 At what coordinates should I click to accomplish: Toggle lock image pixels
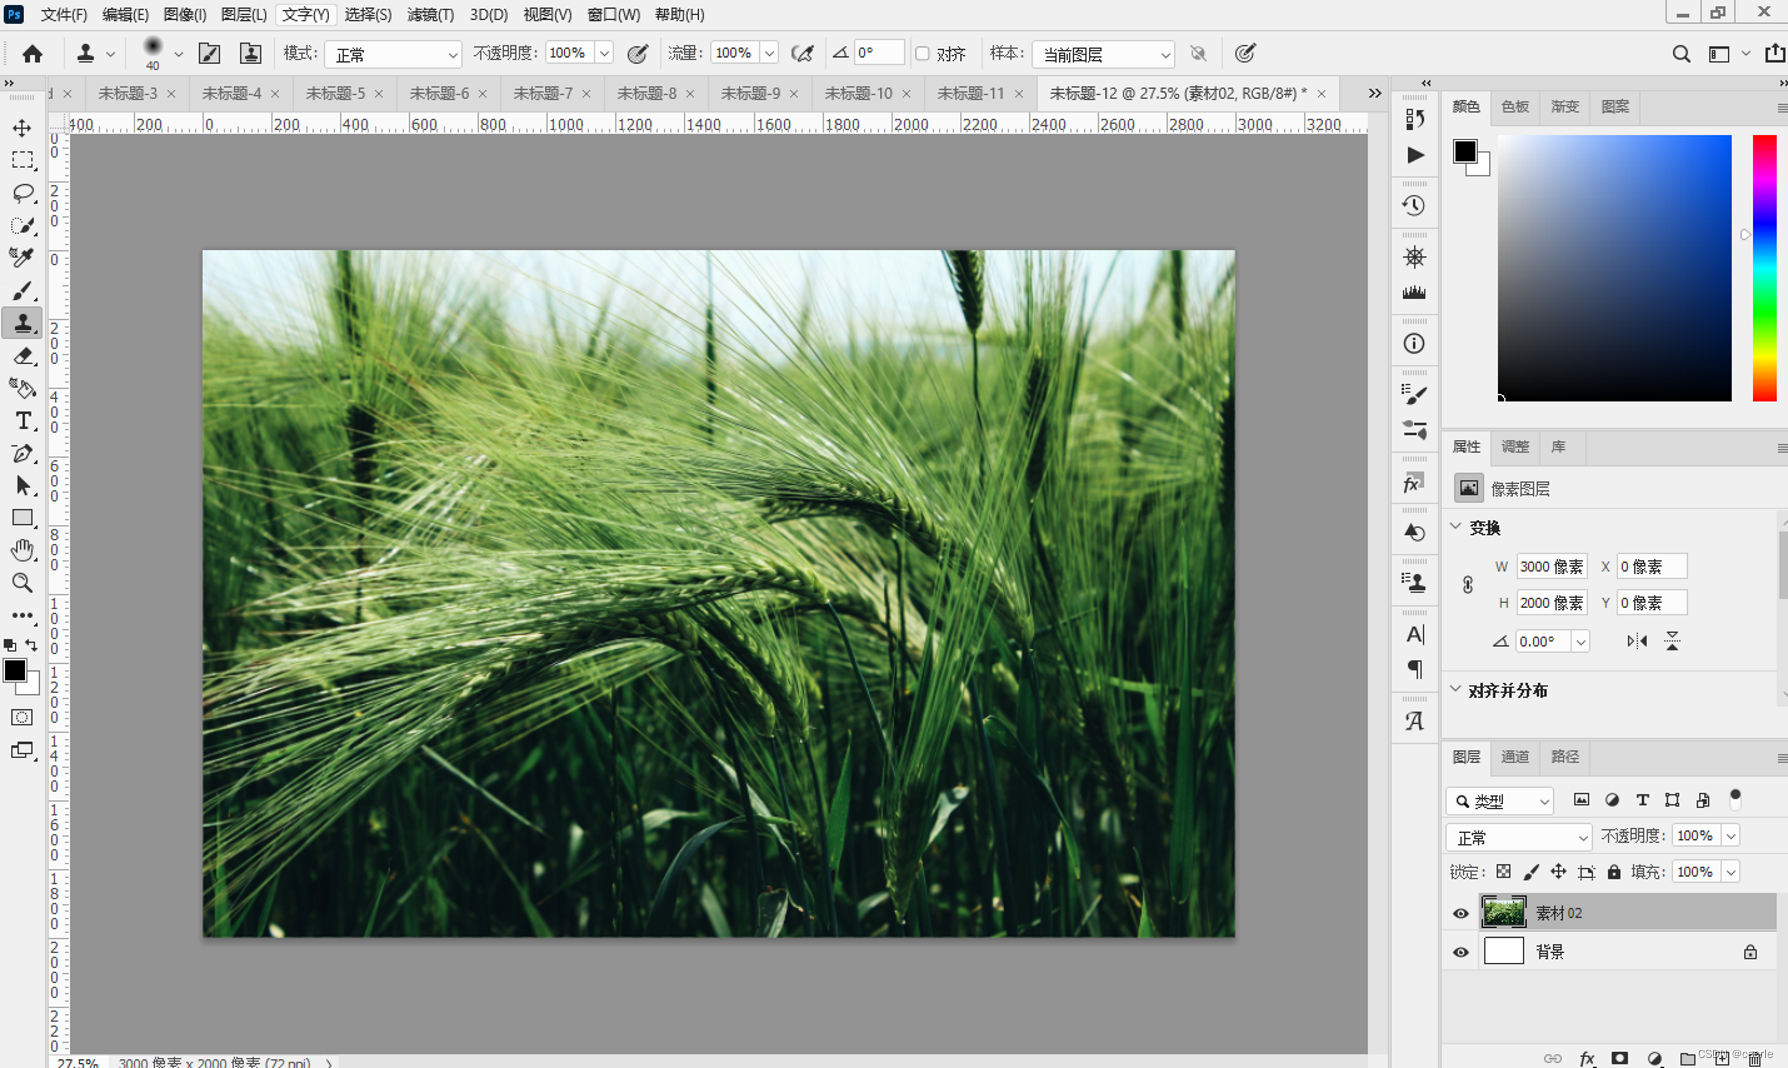point(1531,872)
